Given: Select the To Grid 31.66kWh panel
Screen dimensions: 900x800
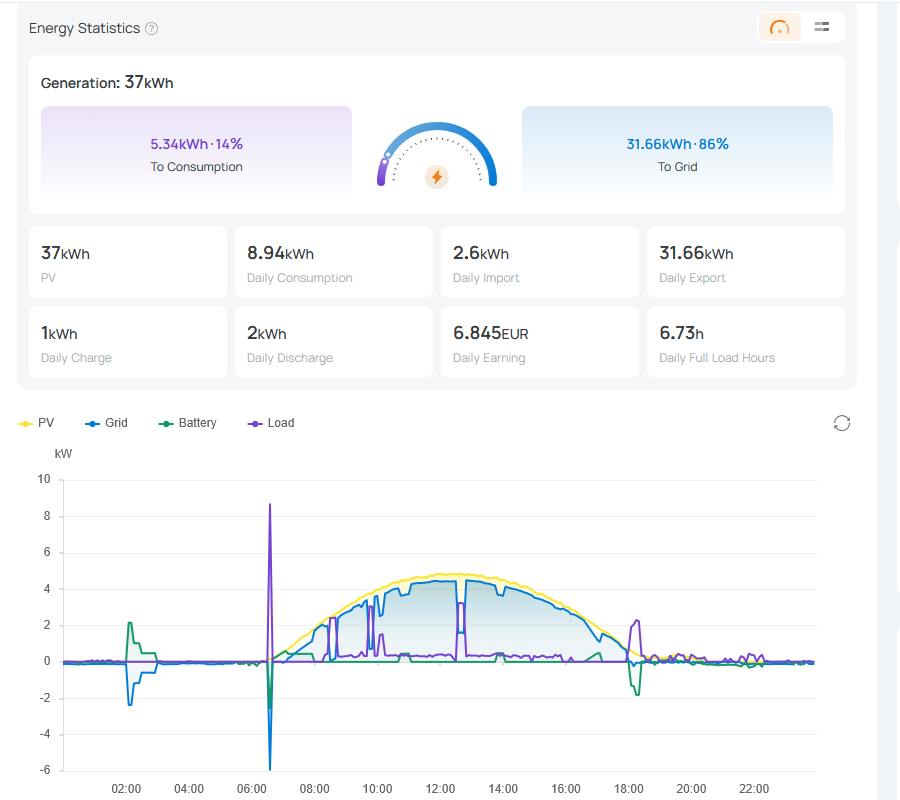Looking at the screenshot, I should 677,154.
